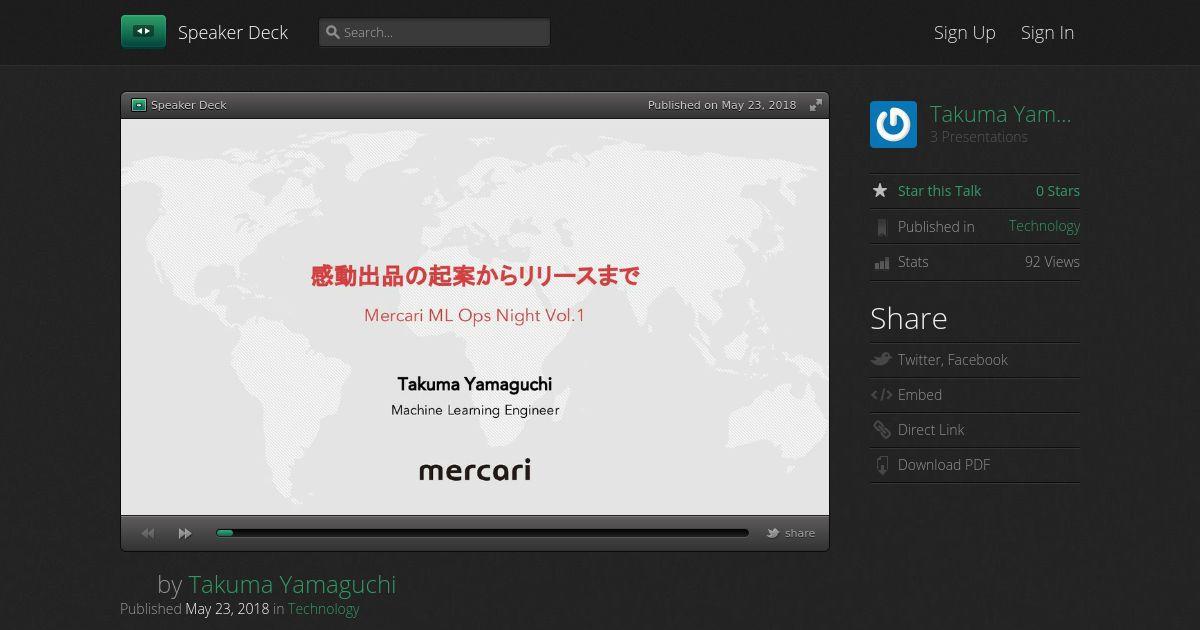This screenshot has height=630, width=1200.
Task: Click 'Speaker Deck' label in player header
Action: coord(188,105)
